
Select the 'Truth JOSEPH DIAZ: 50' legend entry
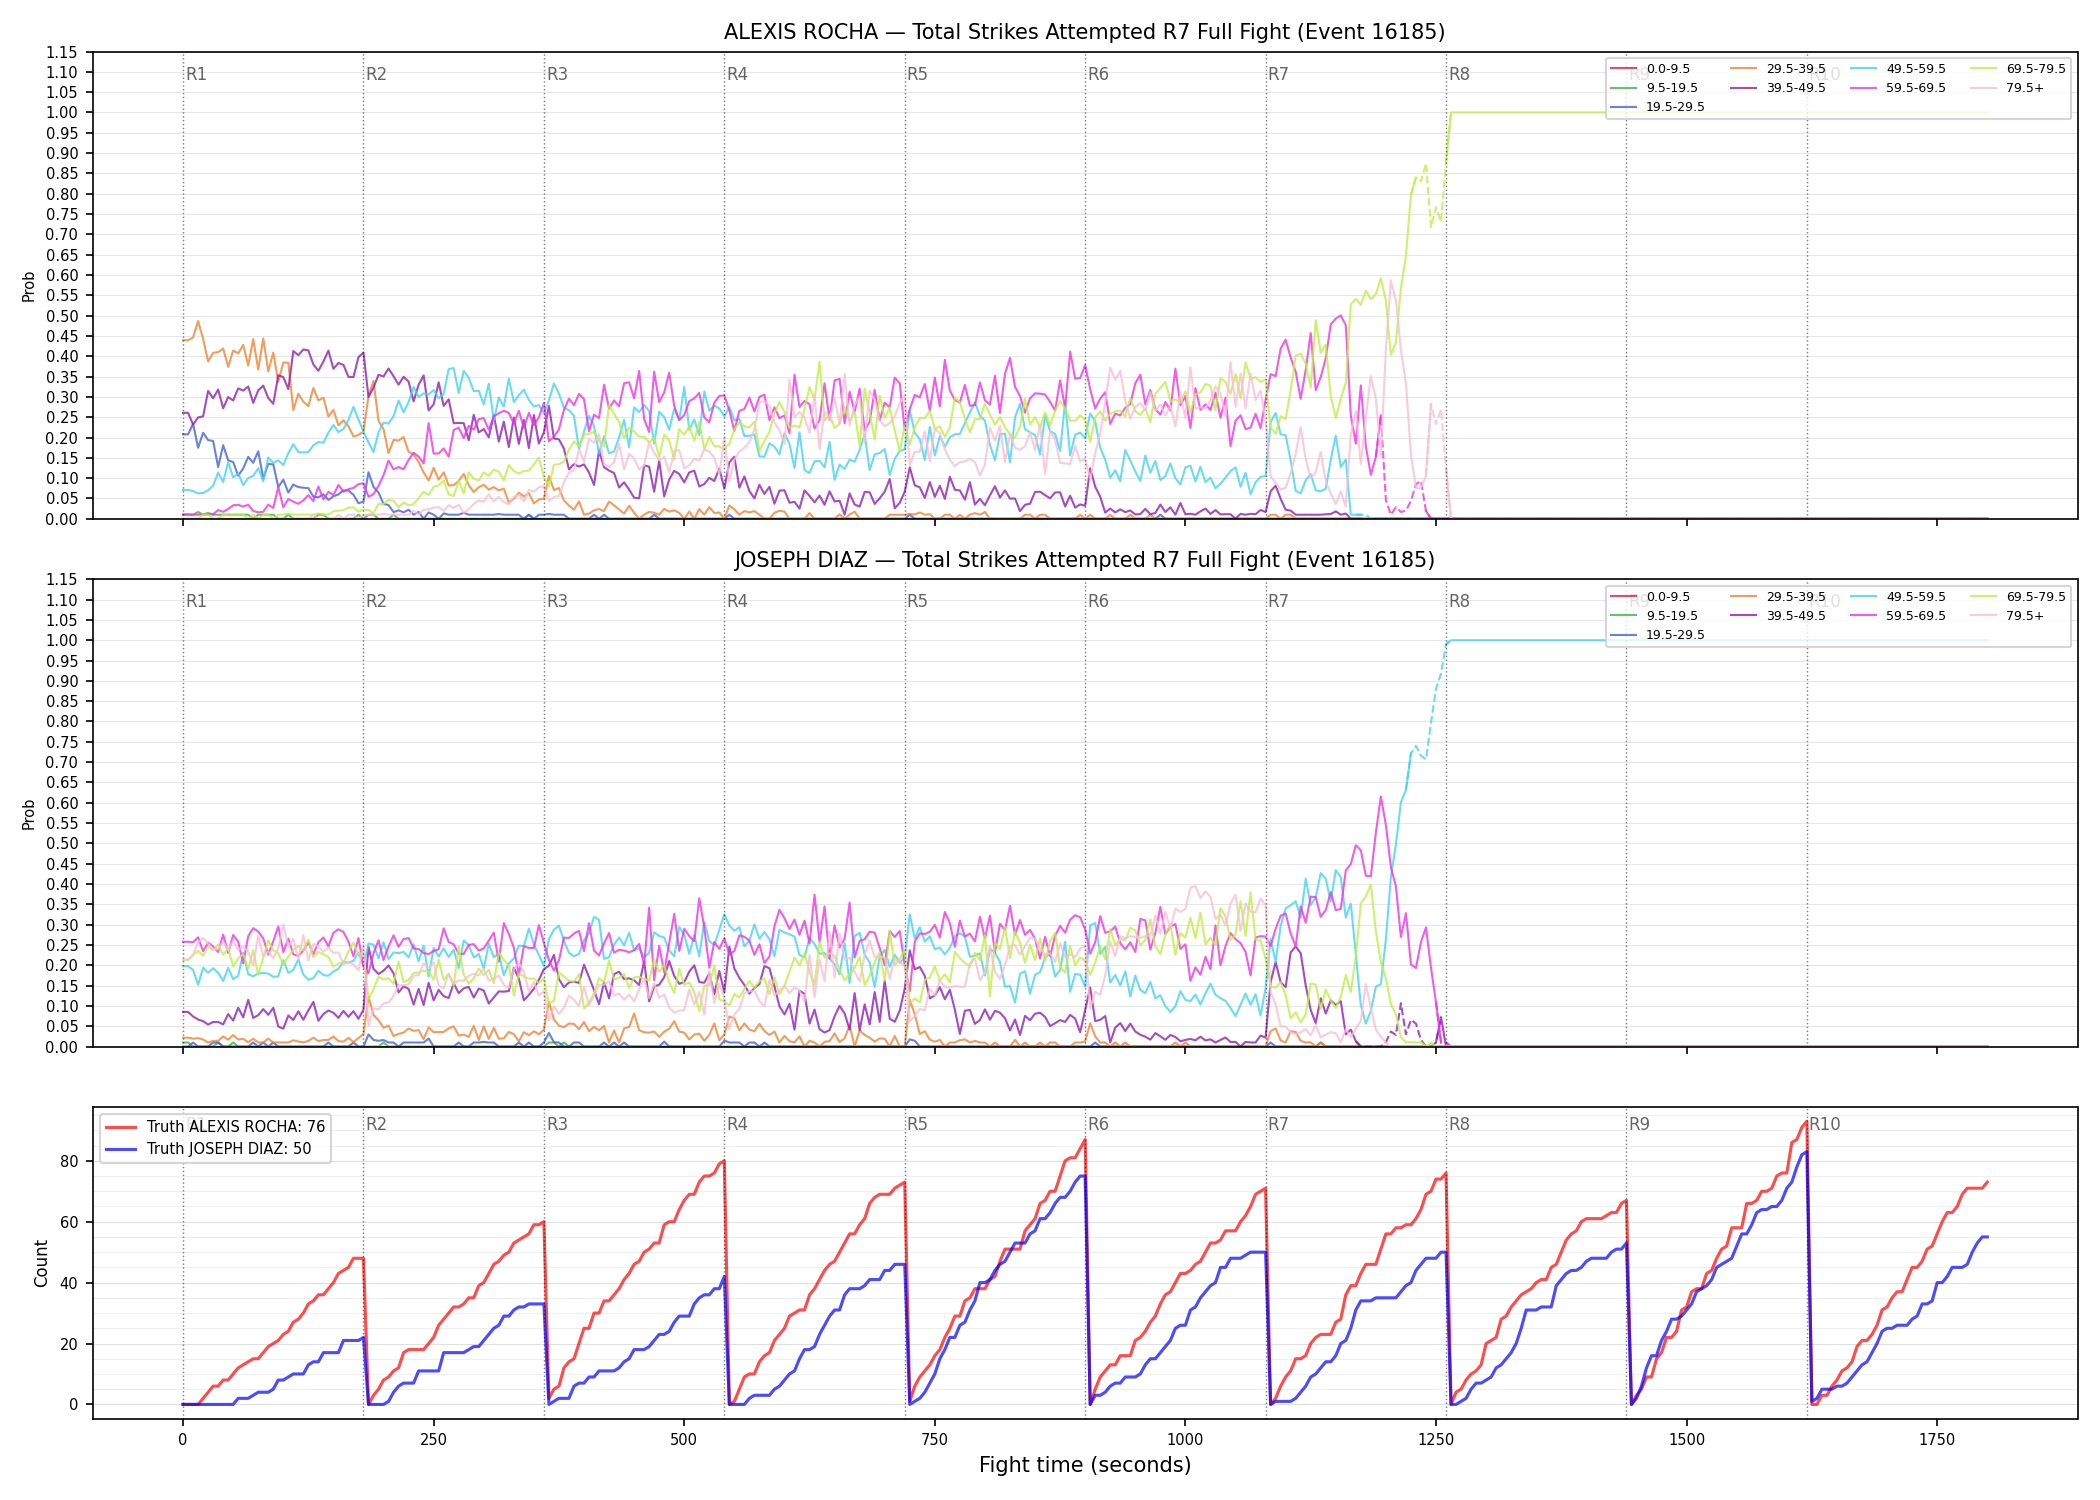click(x=208, y=1148)
